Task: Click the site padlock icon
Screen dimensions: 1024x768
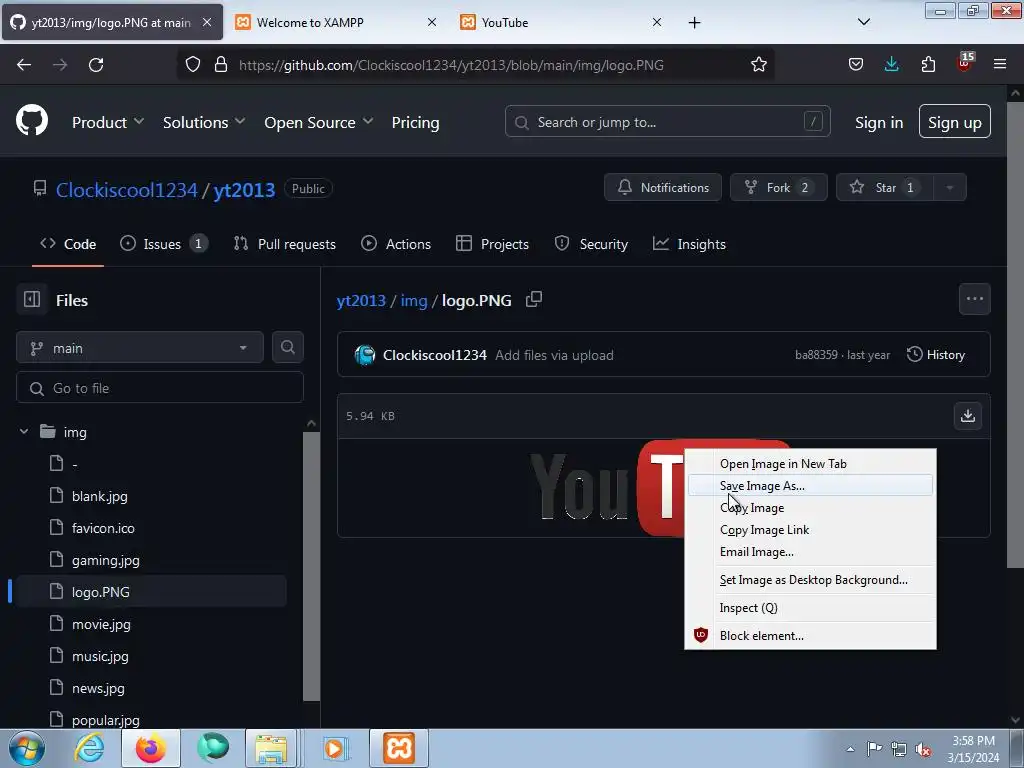Action: click(x=221, y=65)
